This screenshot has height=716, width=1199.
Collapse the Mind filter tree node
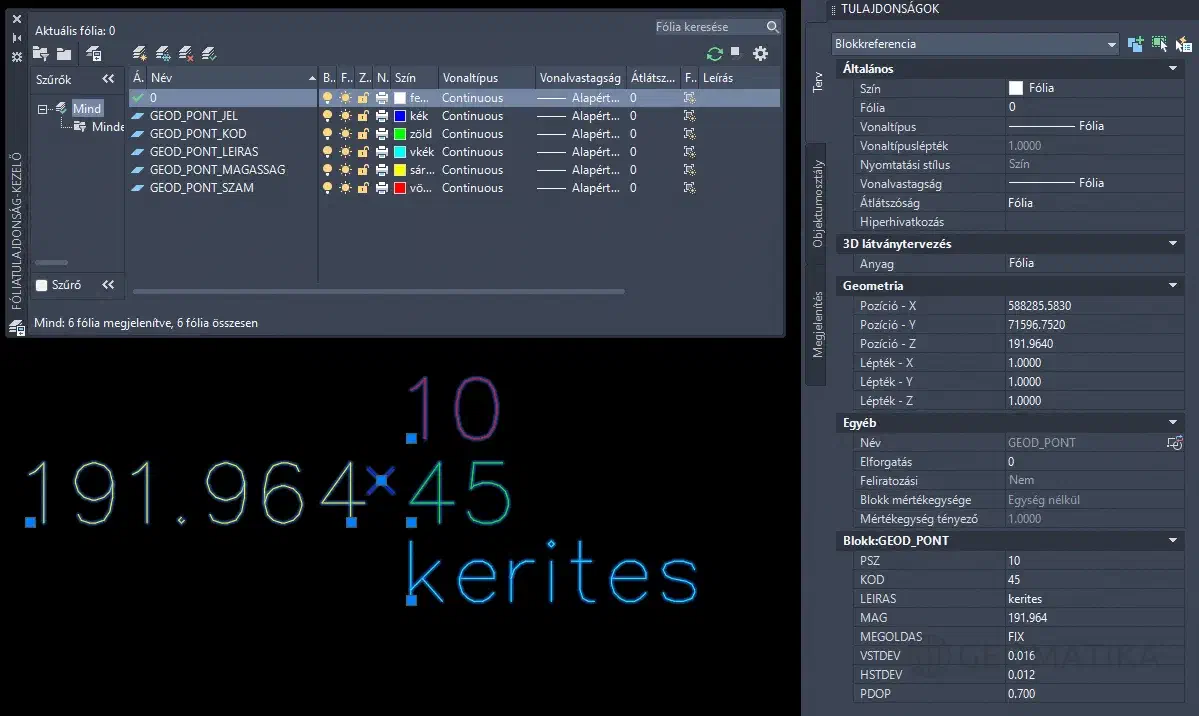coord(43,109)
